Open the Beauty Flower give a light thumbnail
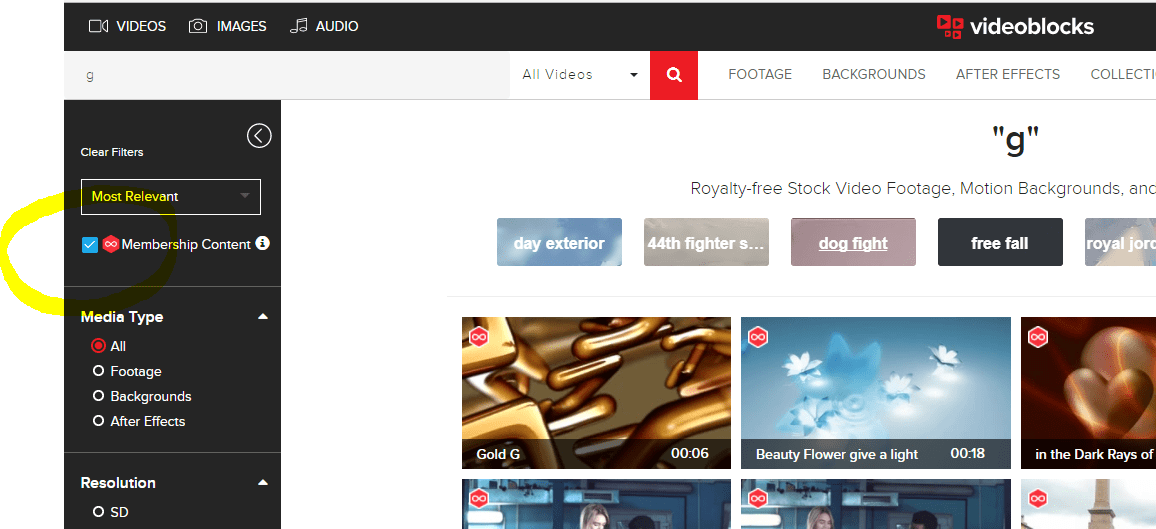 pyautogui.click(x=876, y=393)
